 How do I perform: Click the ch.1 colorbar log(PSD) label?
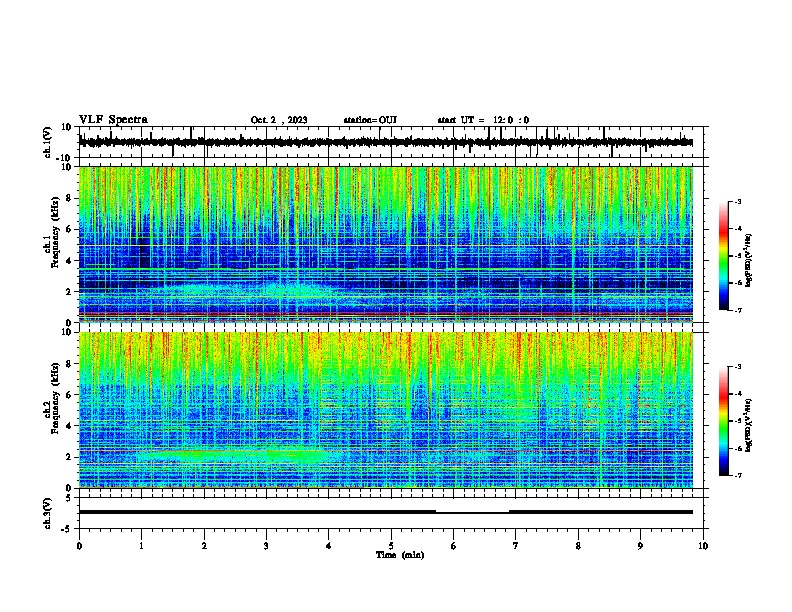[749, 261]
